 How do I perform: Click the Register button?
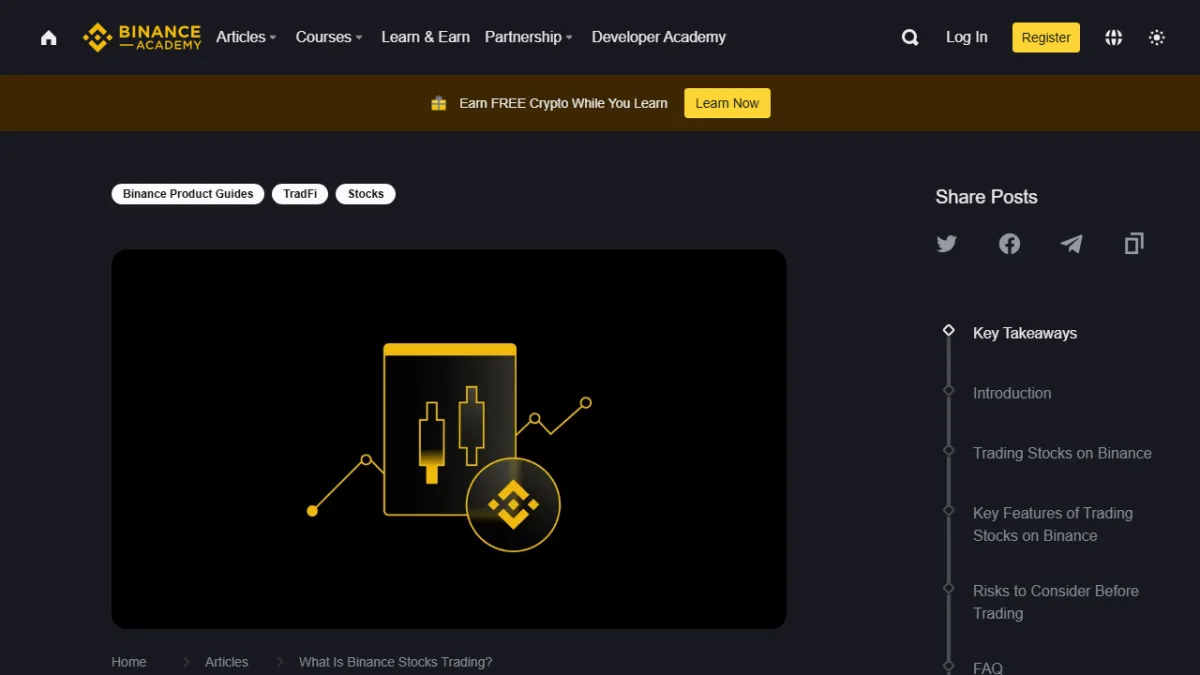click(x=1046, y=37)
